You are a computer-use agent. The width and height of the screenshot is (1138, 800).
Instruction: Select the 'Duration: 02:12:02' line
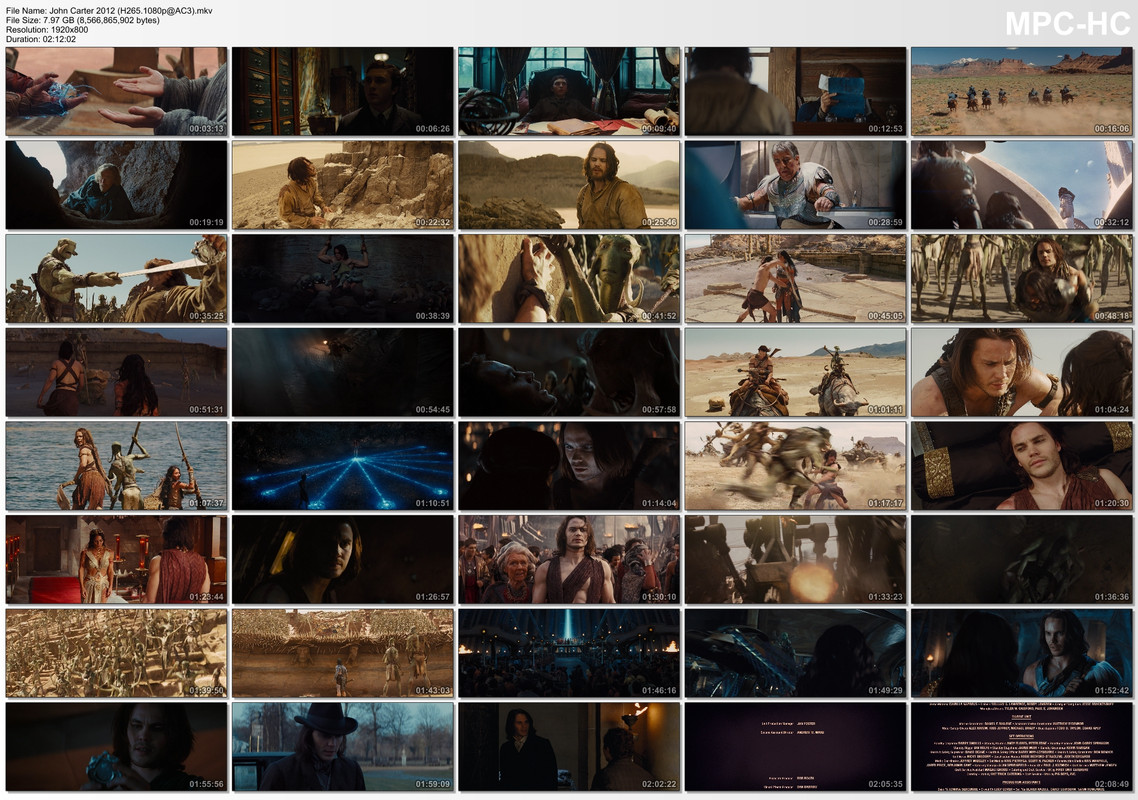click(x=41, y=39)
